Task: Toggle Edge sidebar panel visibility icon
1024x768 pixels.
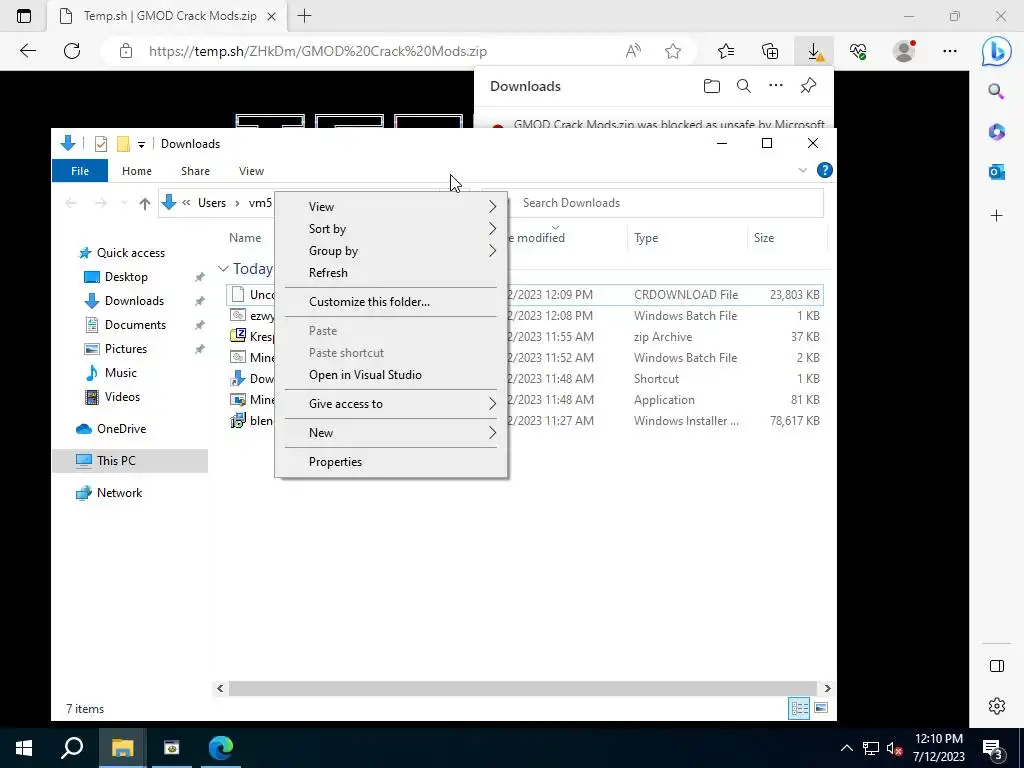Action: click(x=997, y=666)
